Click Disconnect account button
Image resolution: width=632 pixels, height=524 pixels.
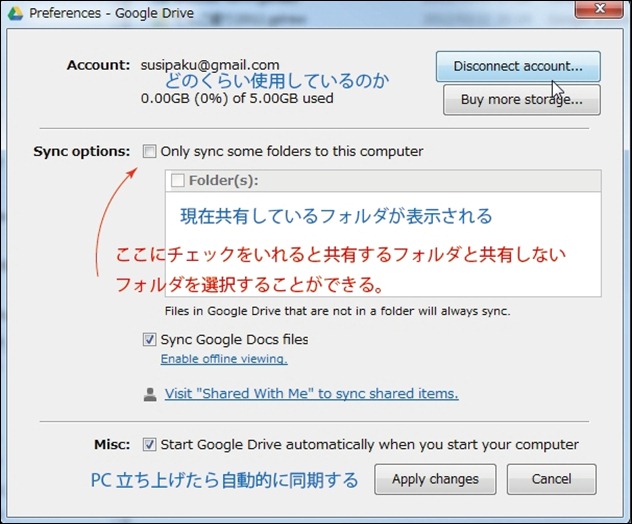point(518,66)
